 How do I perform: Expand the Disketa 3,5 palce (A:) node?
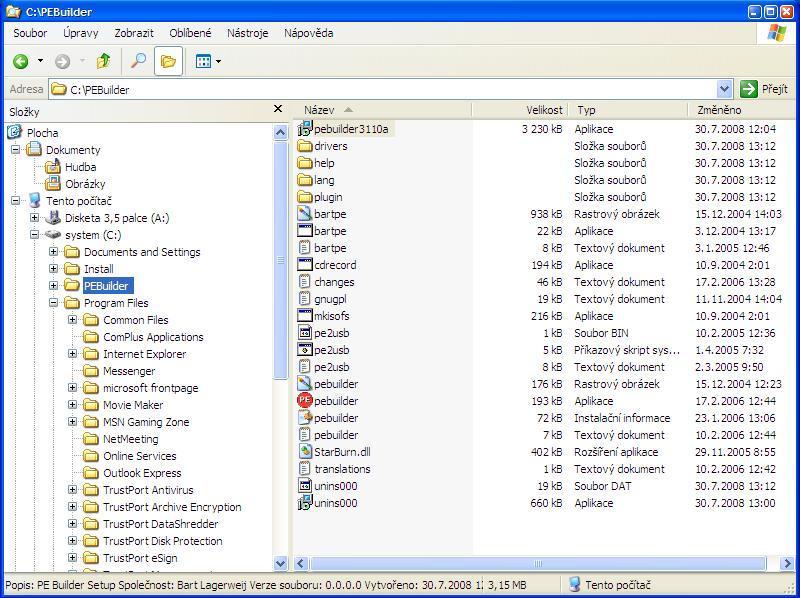coord(34,218)
